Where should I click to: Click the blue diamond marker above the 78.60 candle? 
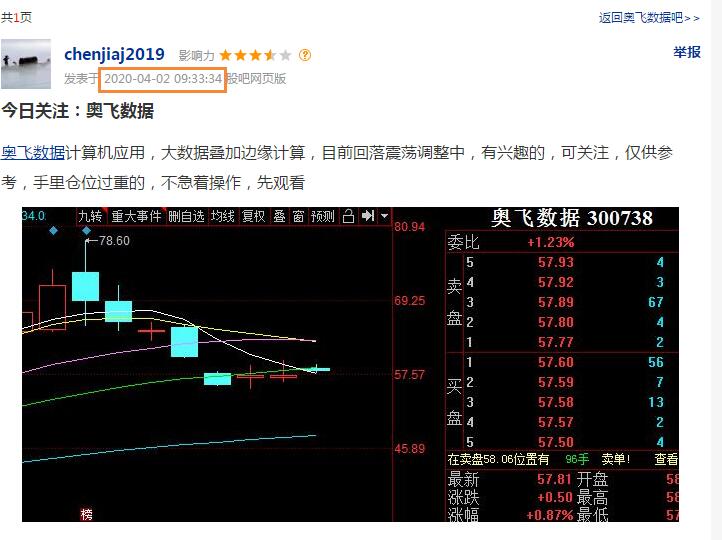click(86, 231)
